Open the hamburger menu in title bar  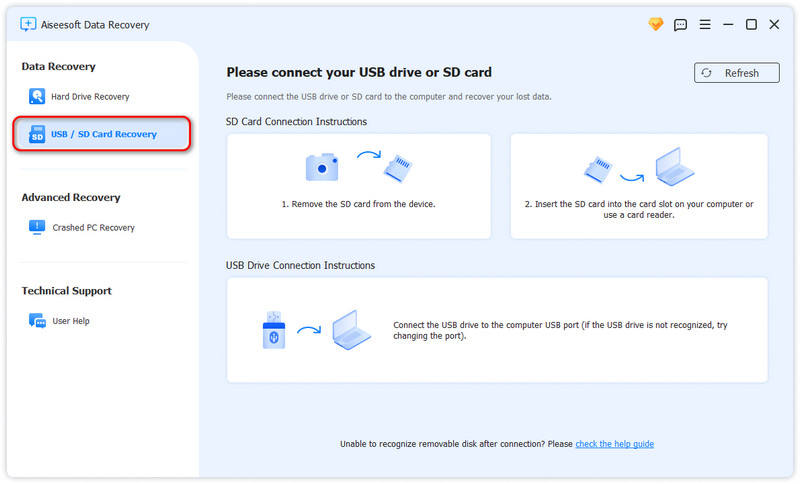click(705, 25)
